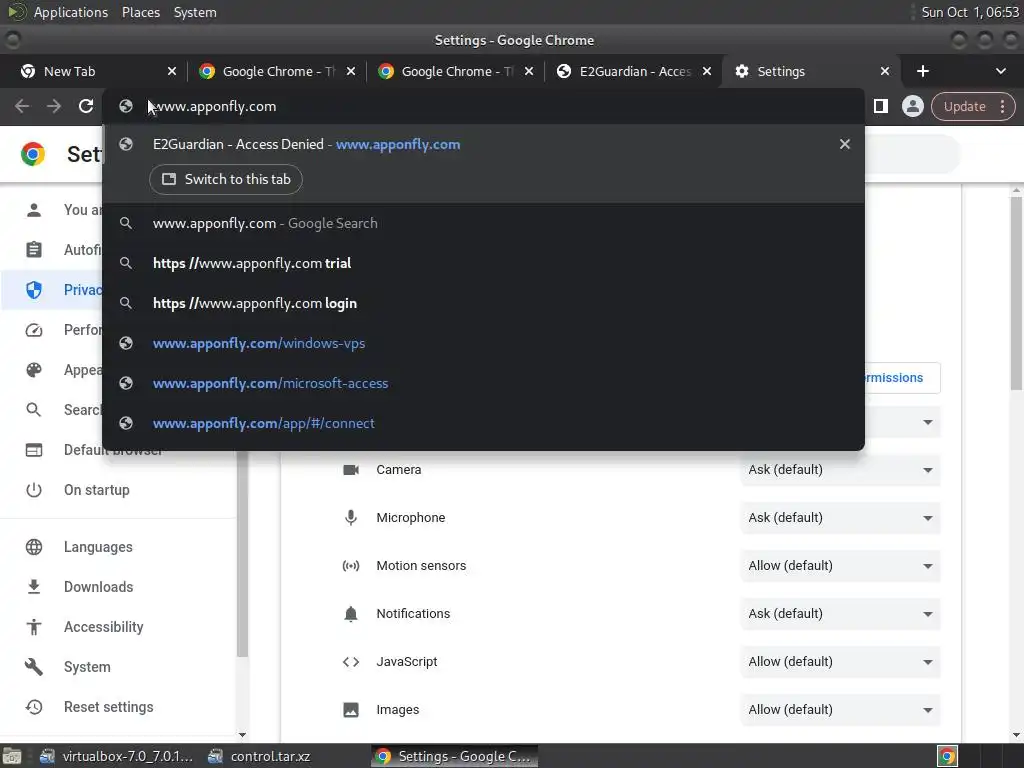Open On startup settings
Viewport: 1024px width, 768px height.
coord(97,490)
